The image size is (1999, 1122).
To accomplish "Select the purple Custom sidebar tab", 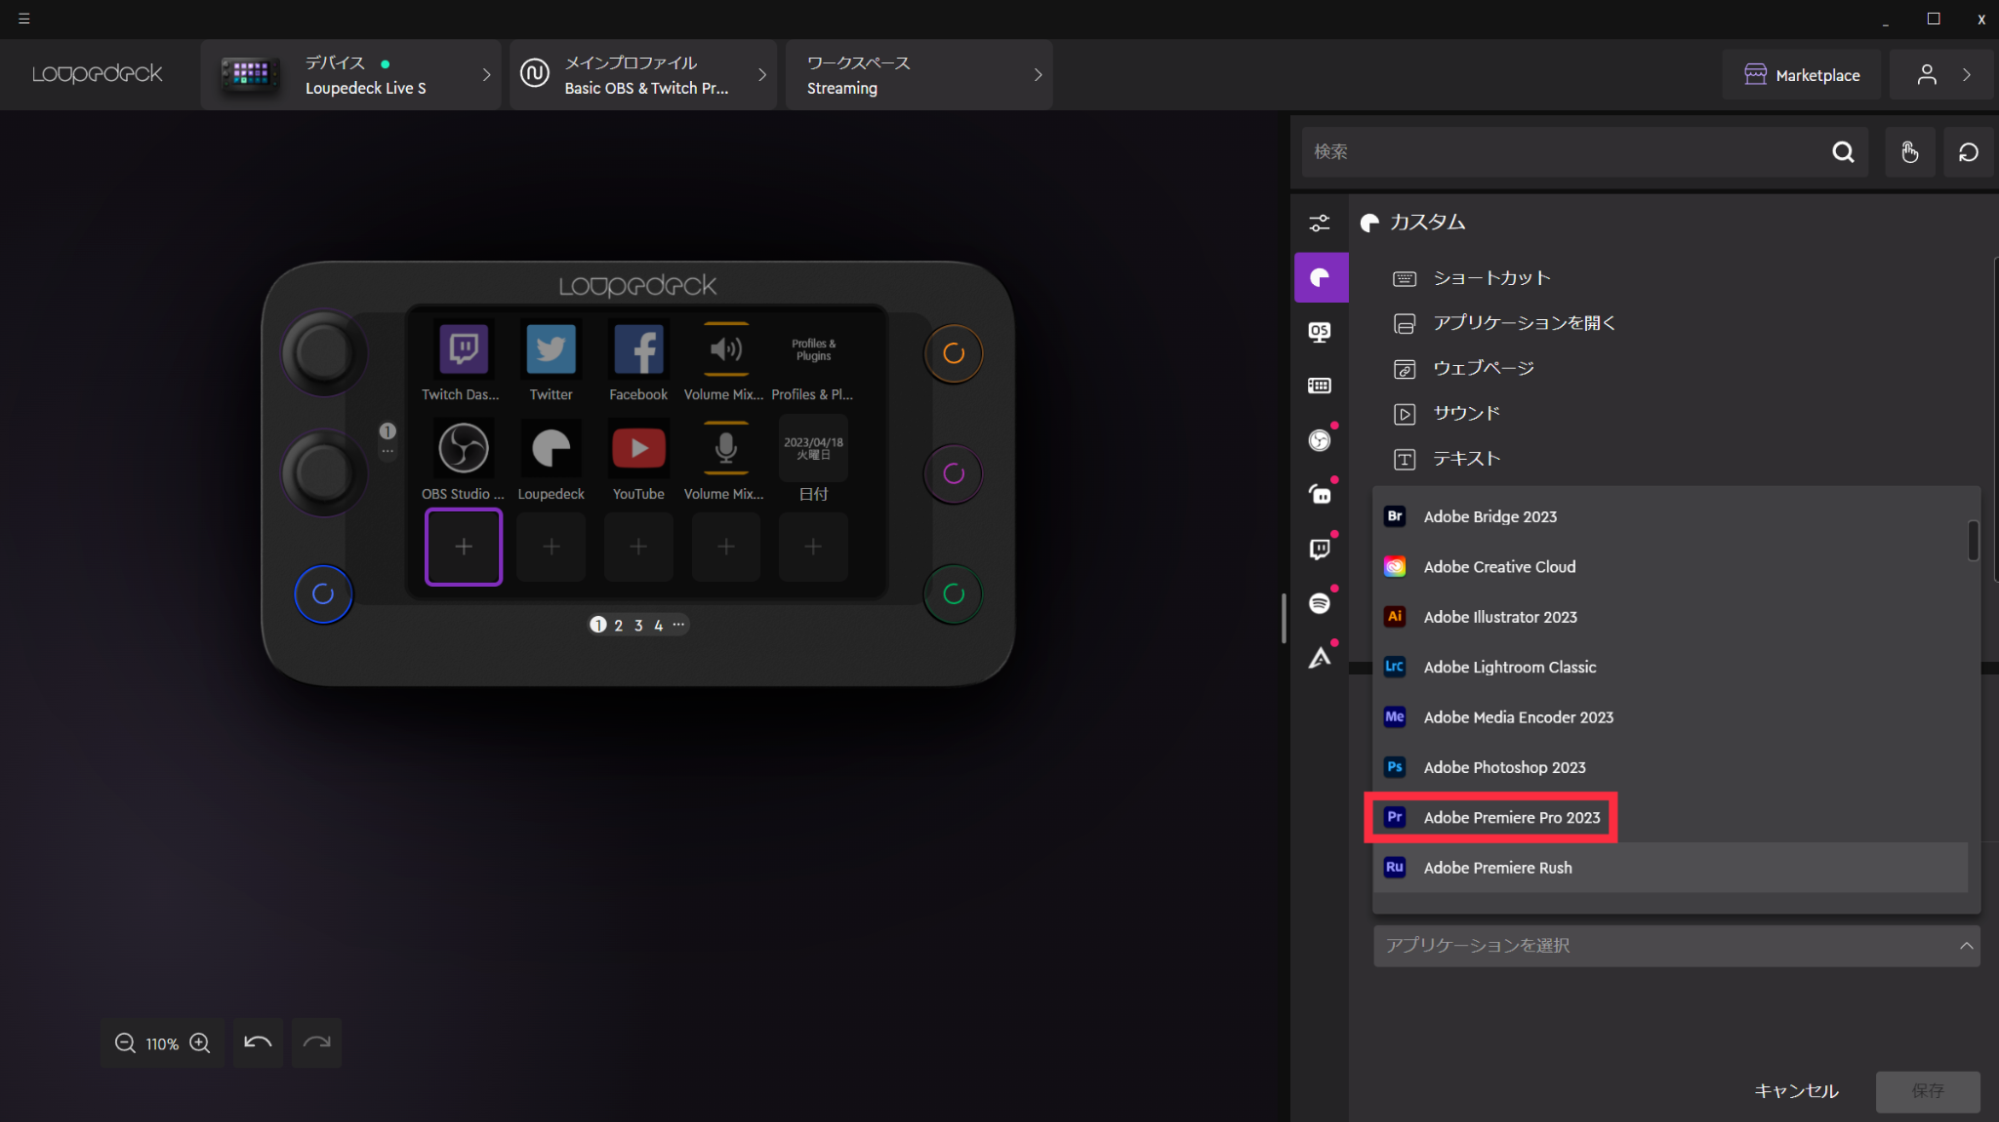I will 1321,277.
